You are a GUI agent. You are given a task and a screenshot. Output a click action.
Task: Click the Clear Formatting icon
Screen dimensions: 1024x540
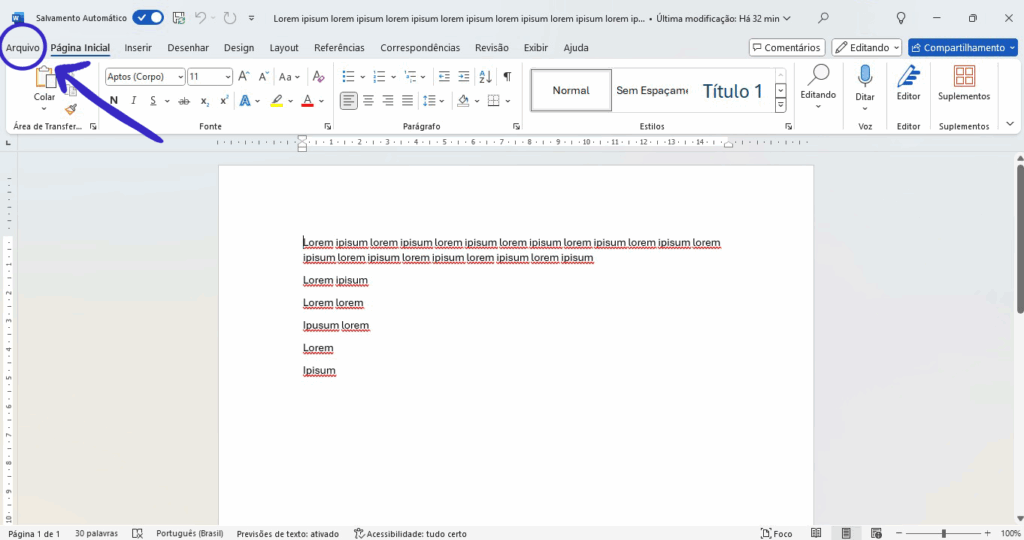[x=318, y=77]
